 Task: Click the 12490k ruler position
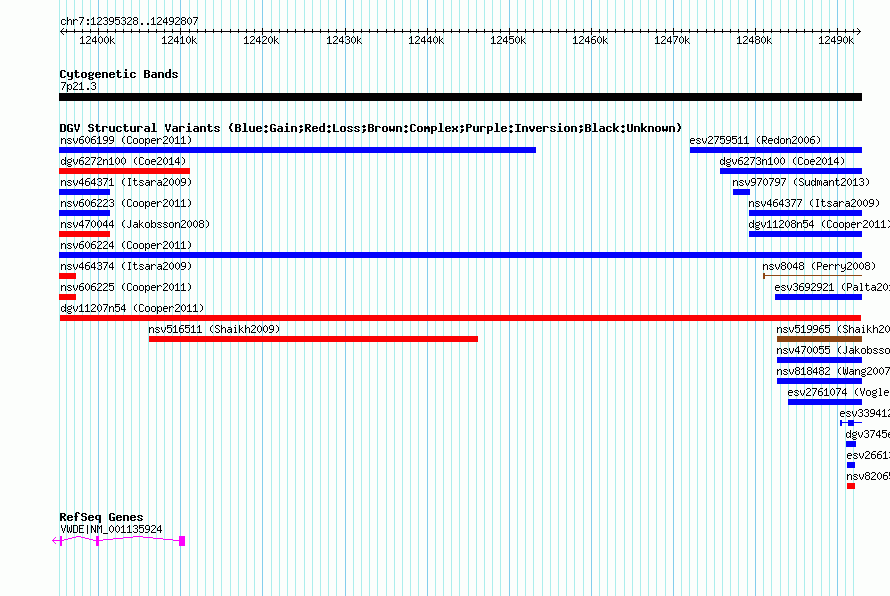click(836, 40)
